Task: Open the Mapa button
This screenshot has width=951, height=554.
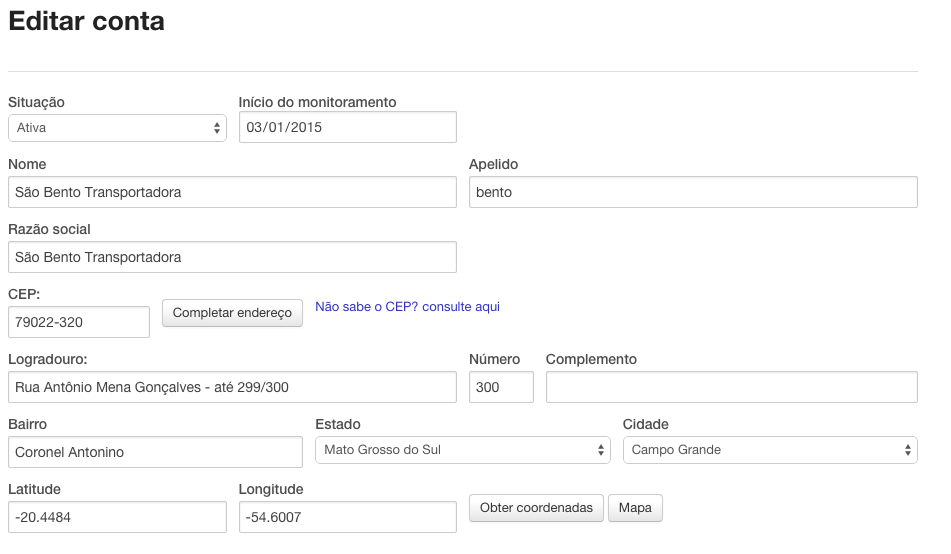Action: click(x=635, y=508)
